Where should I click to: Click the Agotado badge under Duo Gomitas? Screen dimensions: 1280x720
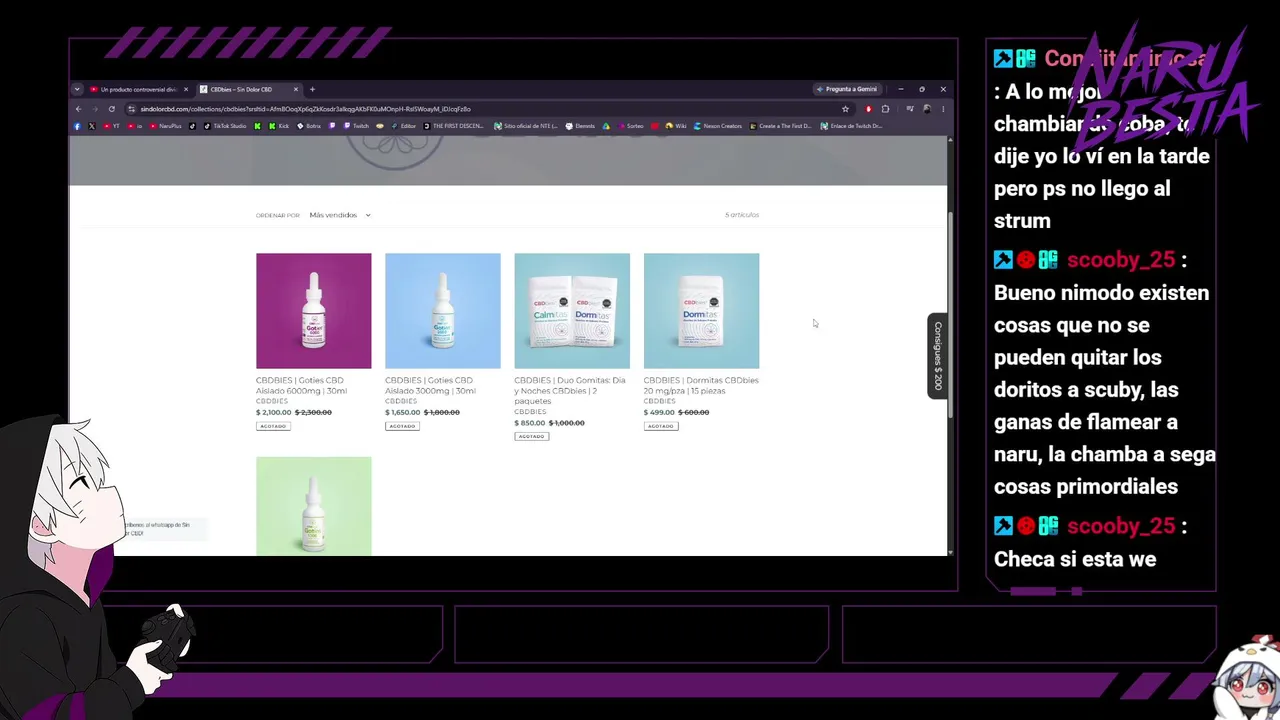[x=531, y=436]
